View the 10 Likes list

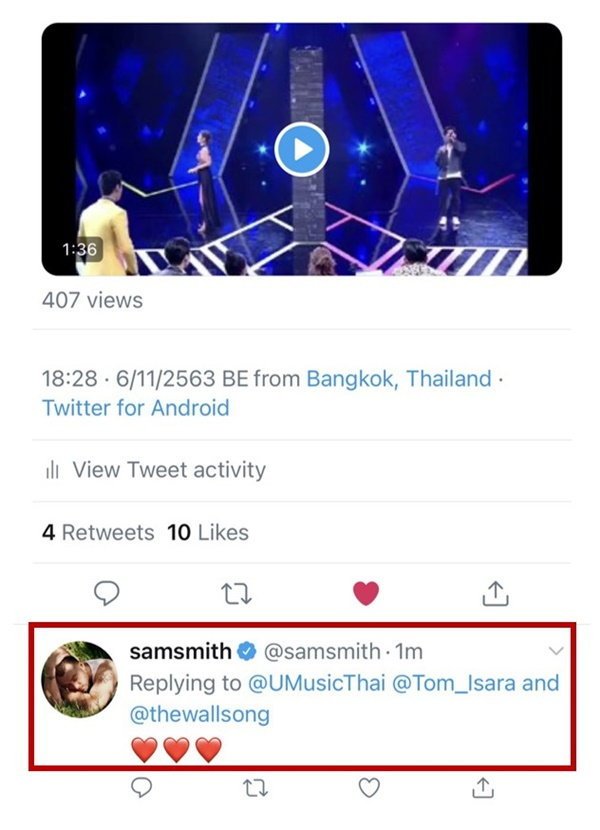coord(208,533)
